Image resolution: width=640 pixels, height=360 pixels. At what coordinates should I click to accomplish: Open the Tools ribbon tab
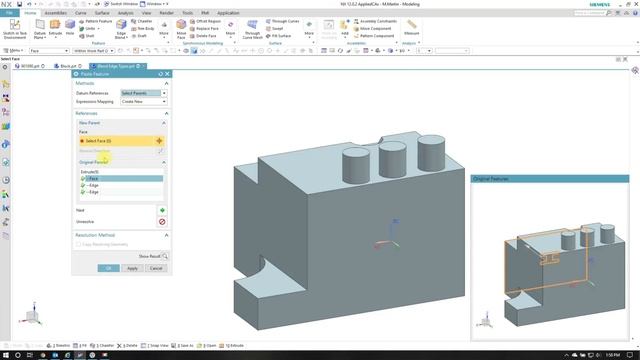(x=187, y=13)
